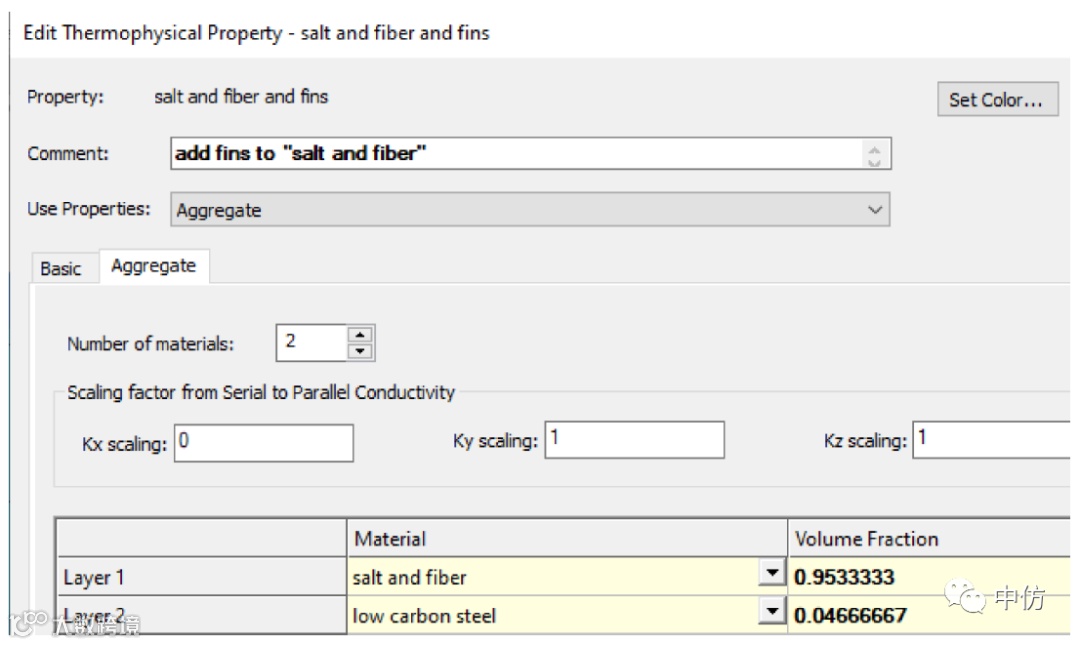Click the Set Color button
The width and height of the screenshot is (1080, 645).
(x=996, y=99)
